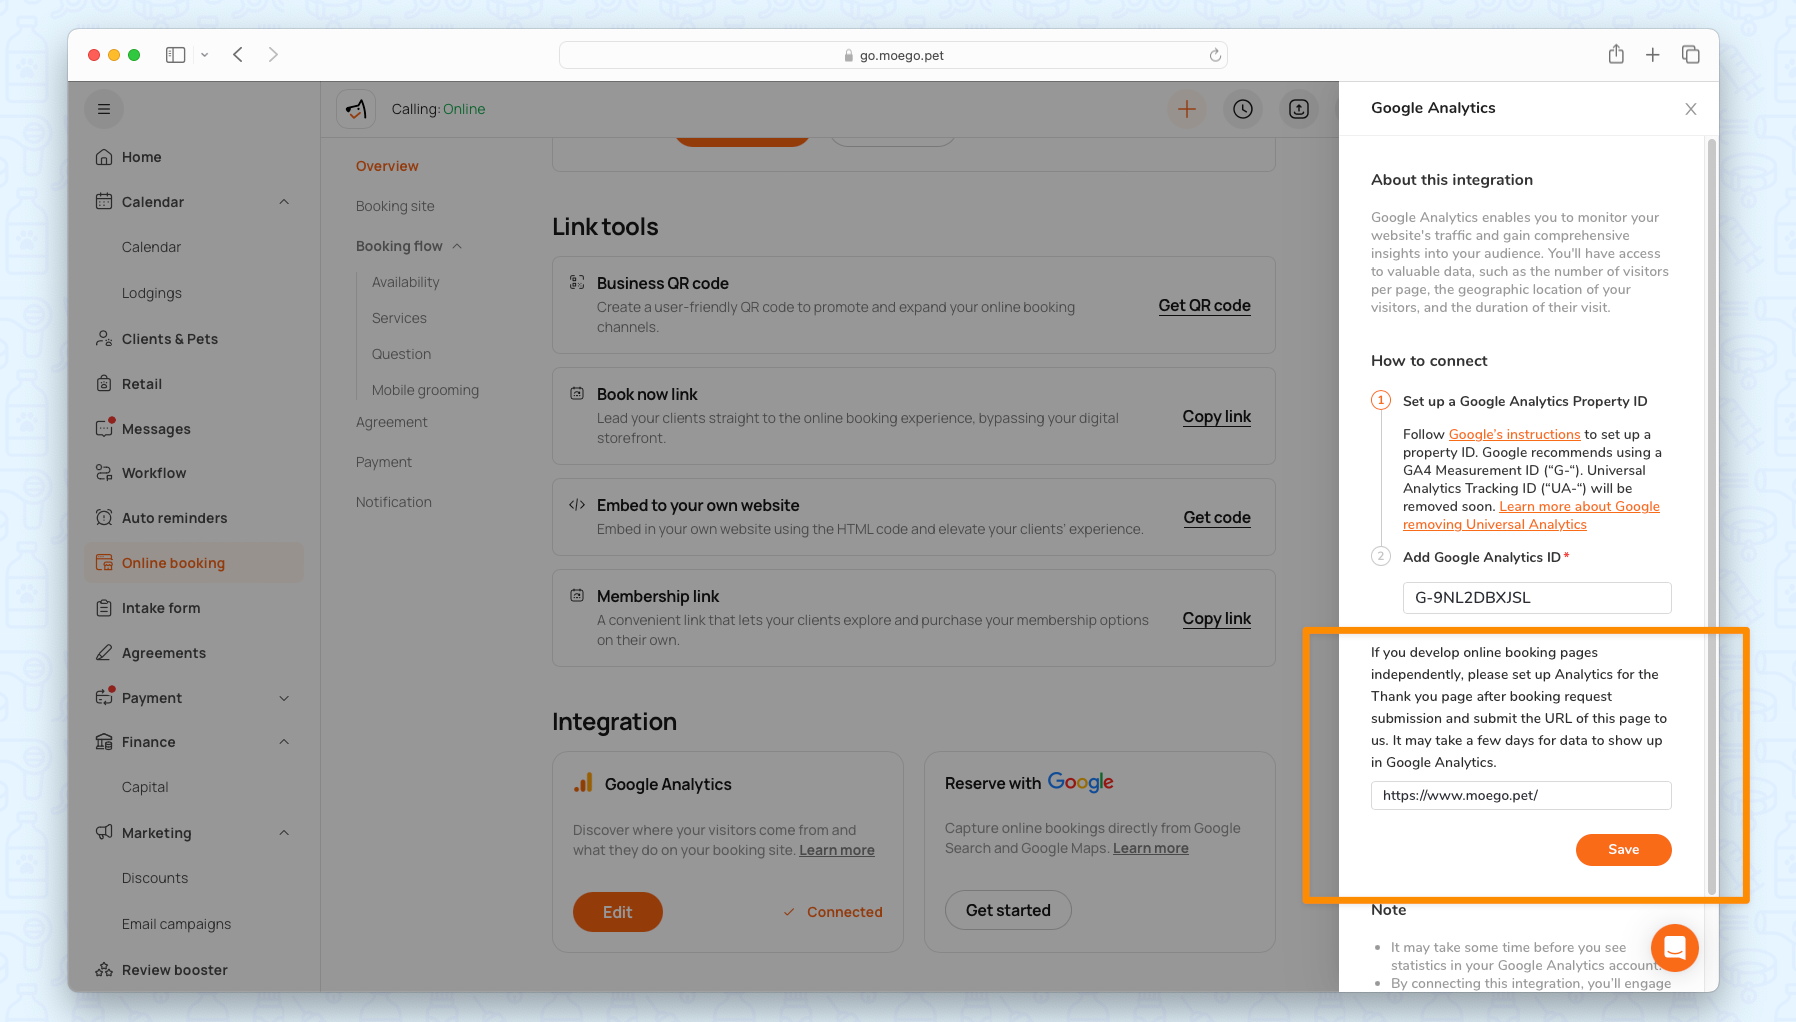Click the Business QR code icon
Image resolution: width=1796 pixels, height=1022 pixels.
[577, 282]
